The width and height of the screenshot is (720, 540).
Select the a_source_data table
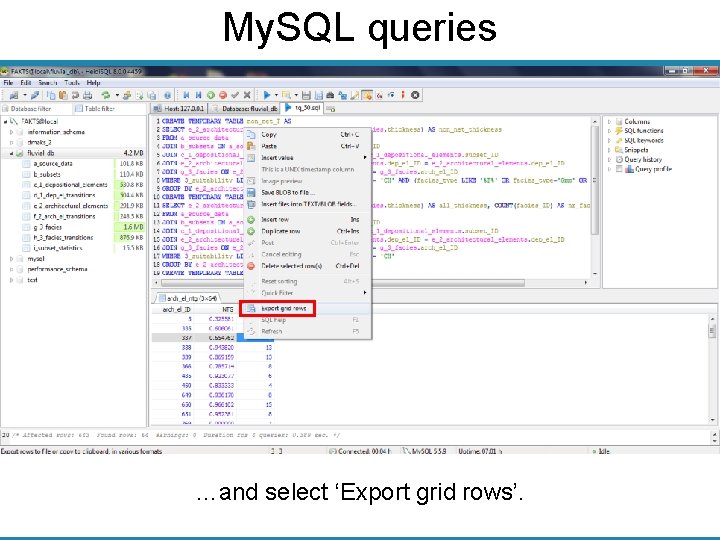coord(53,164)
